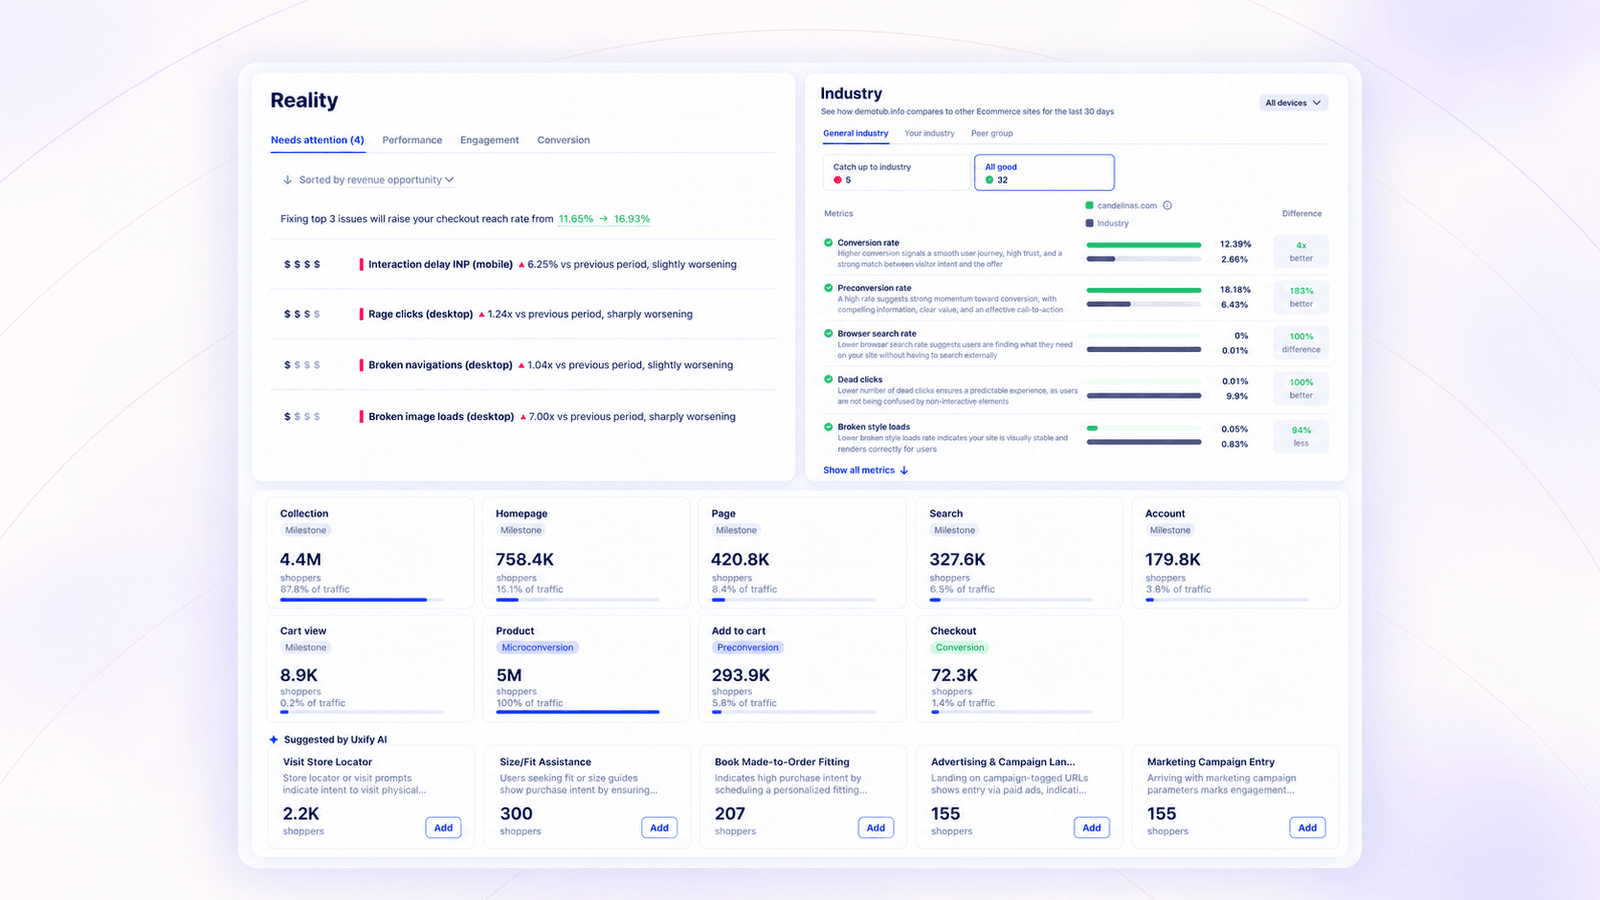
Task: Open Add to cart preconversion card
Action: 802,668
